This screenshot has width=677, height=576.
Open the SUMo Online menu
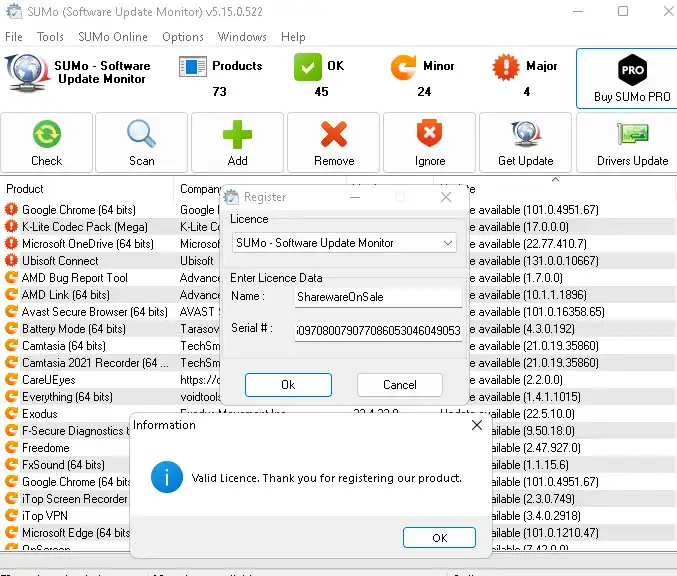(x=112, y=37)
